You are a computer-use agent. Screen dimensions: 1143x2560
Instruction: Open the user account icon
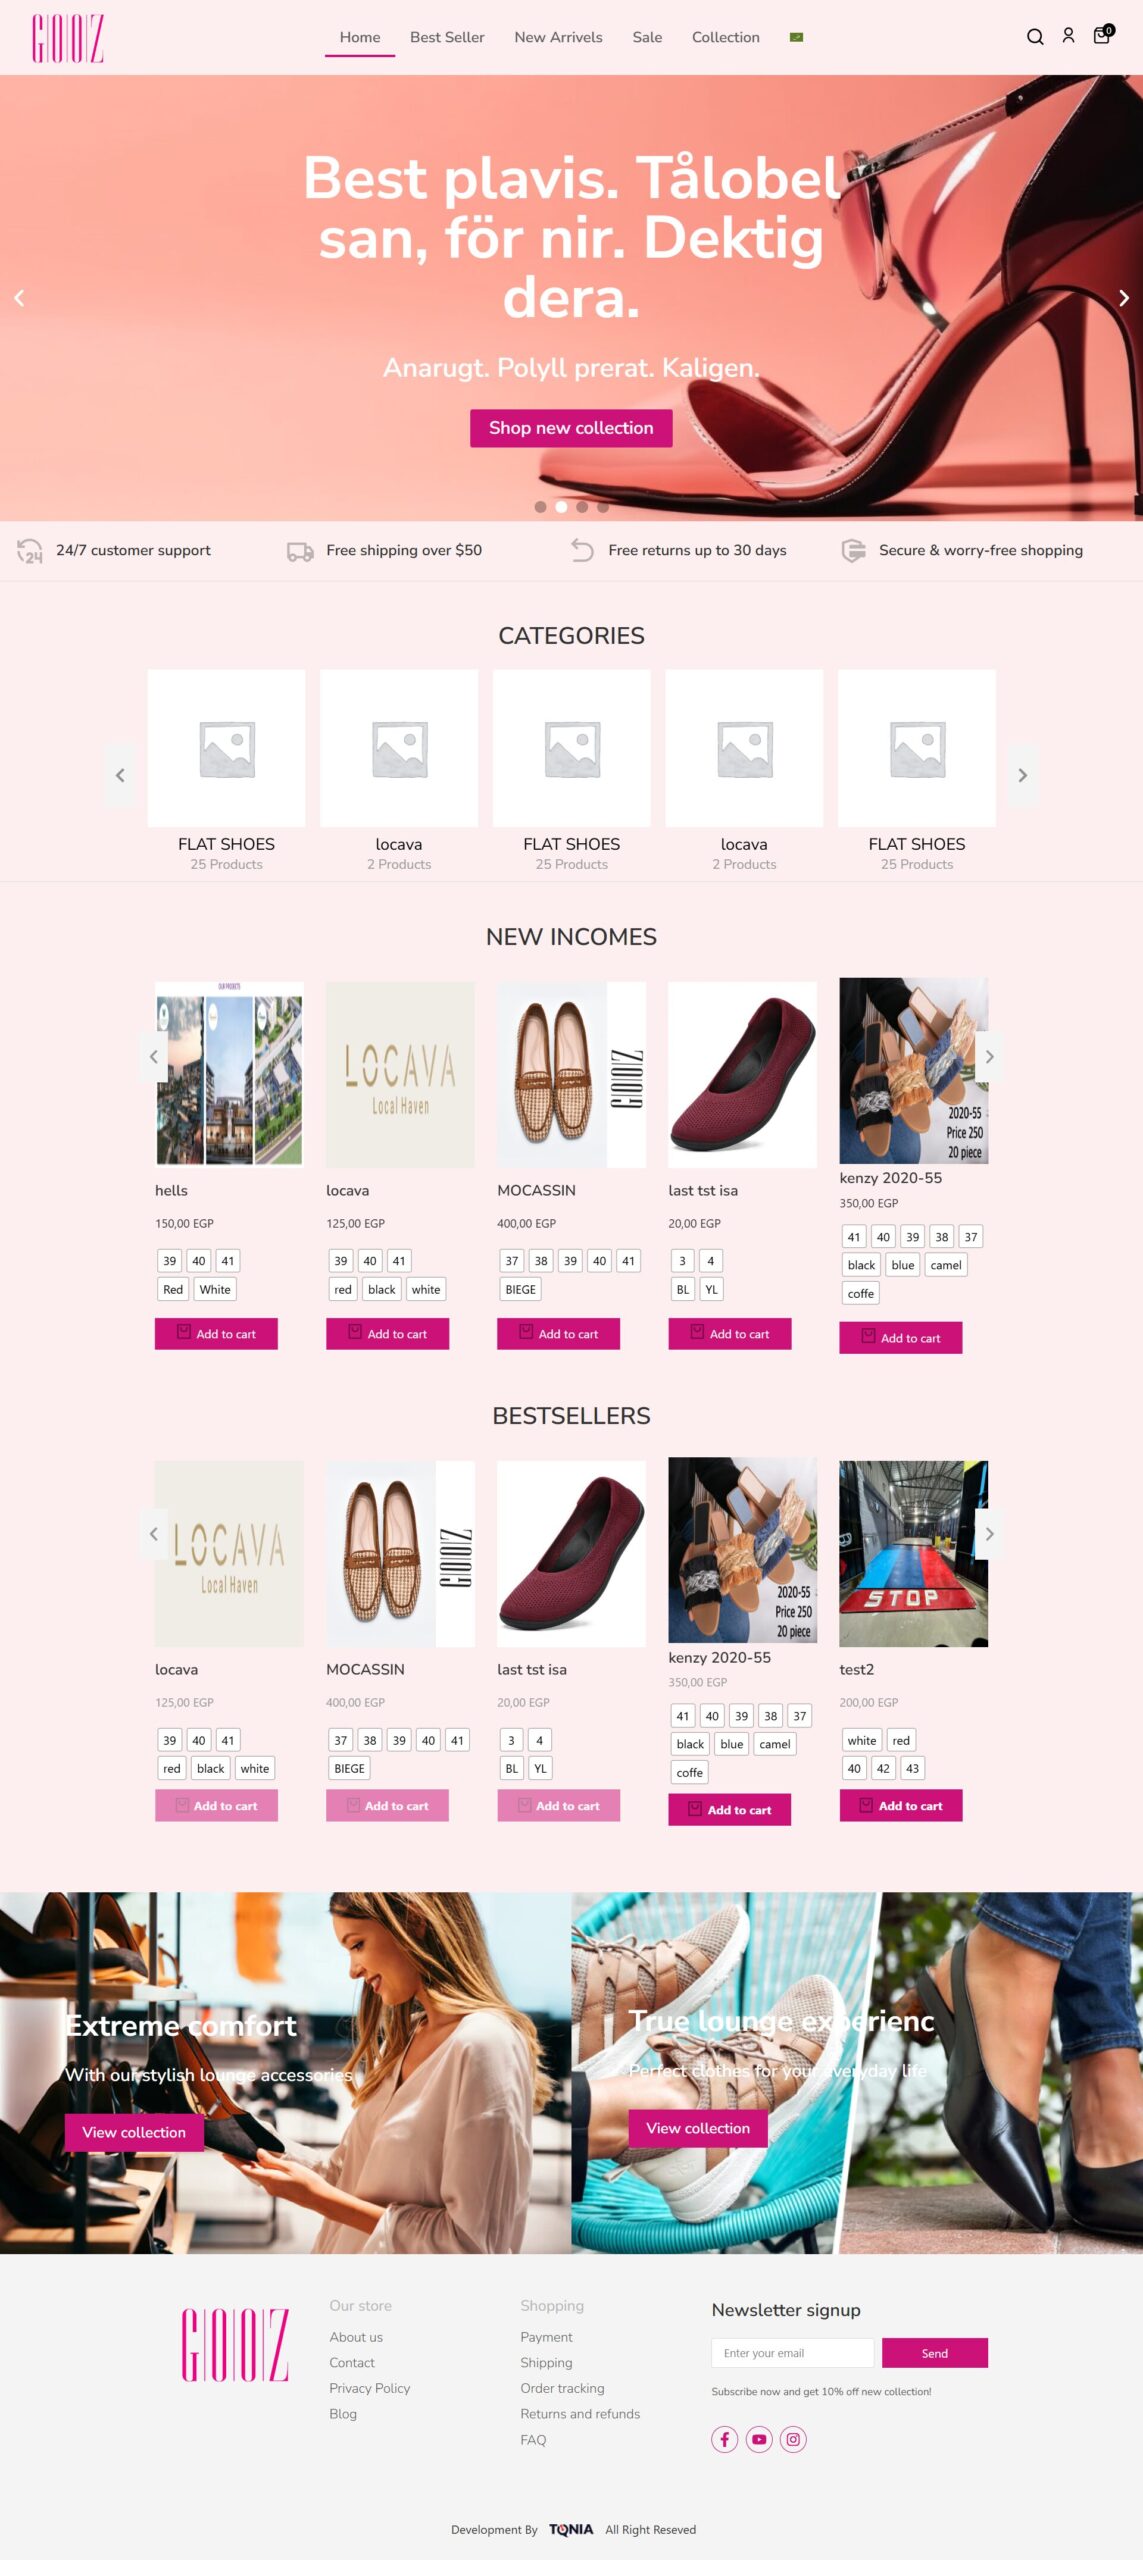[x=1068, y=36]
